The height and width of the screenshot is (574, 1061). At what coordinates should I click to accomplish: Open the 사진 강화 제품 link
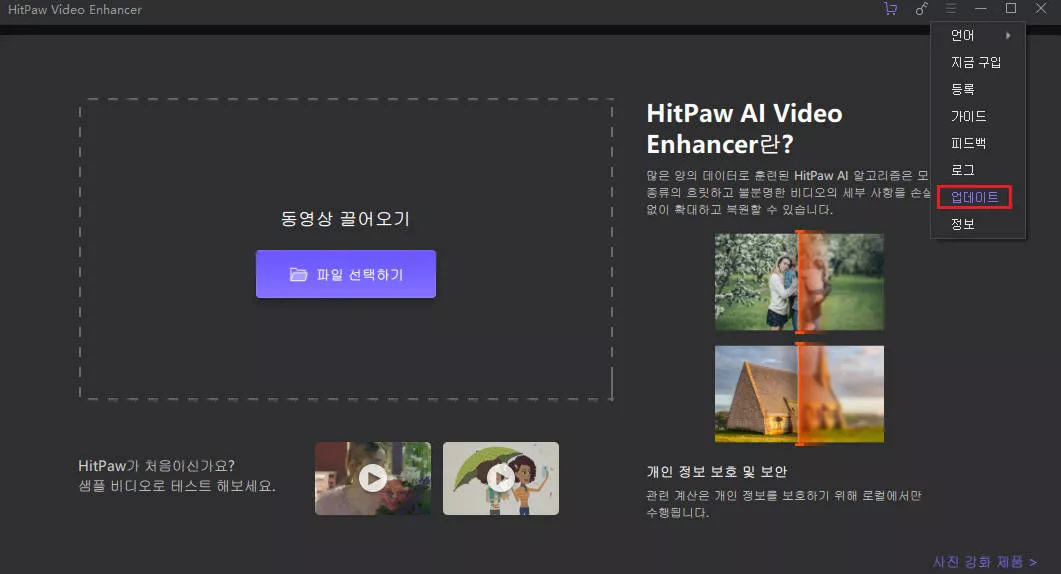985,562
